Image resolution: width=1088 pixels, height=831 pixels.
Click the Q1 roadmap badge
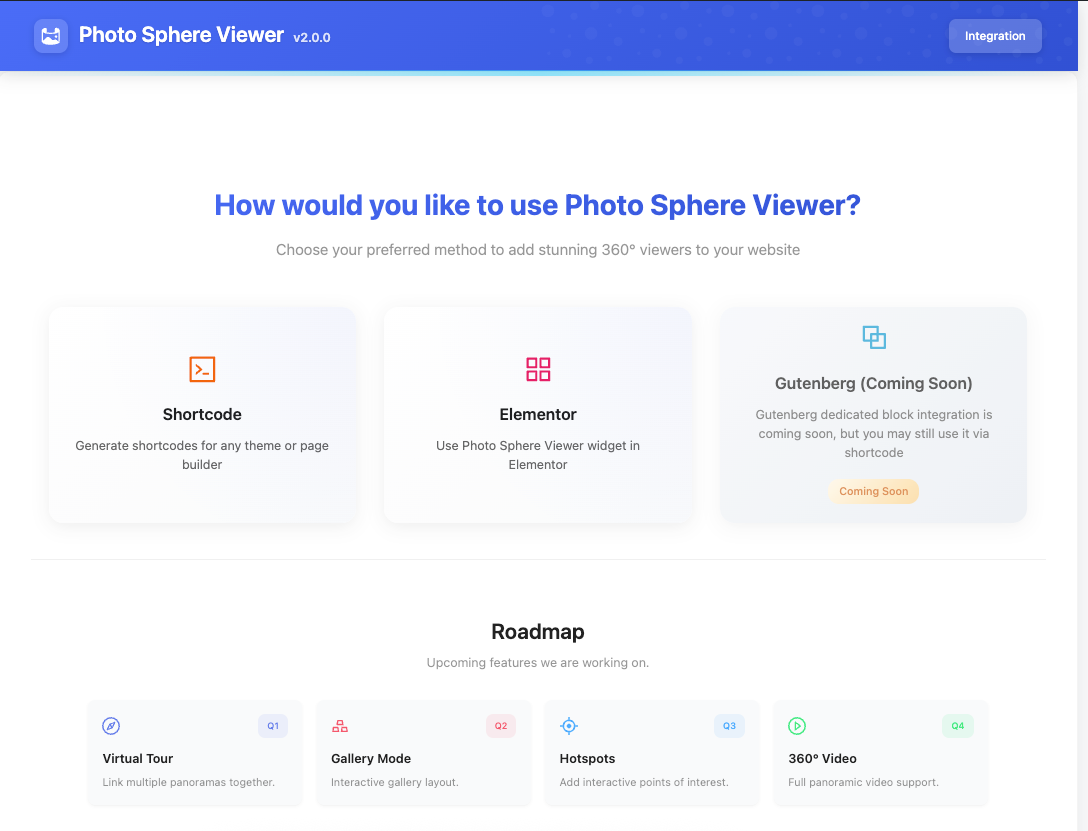(x=273, y=726)
